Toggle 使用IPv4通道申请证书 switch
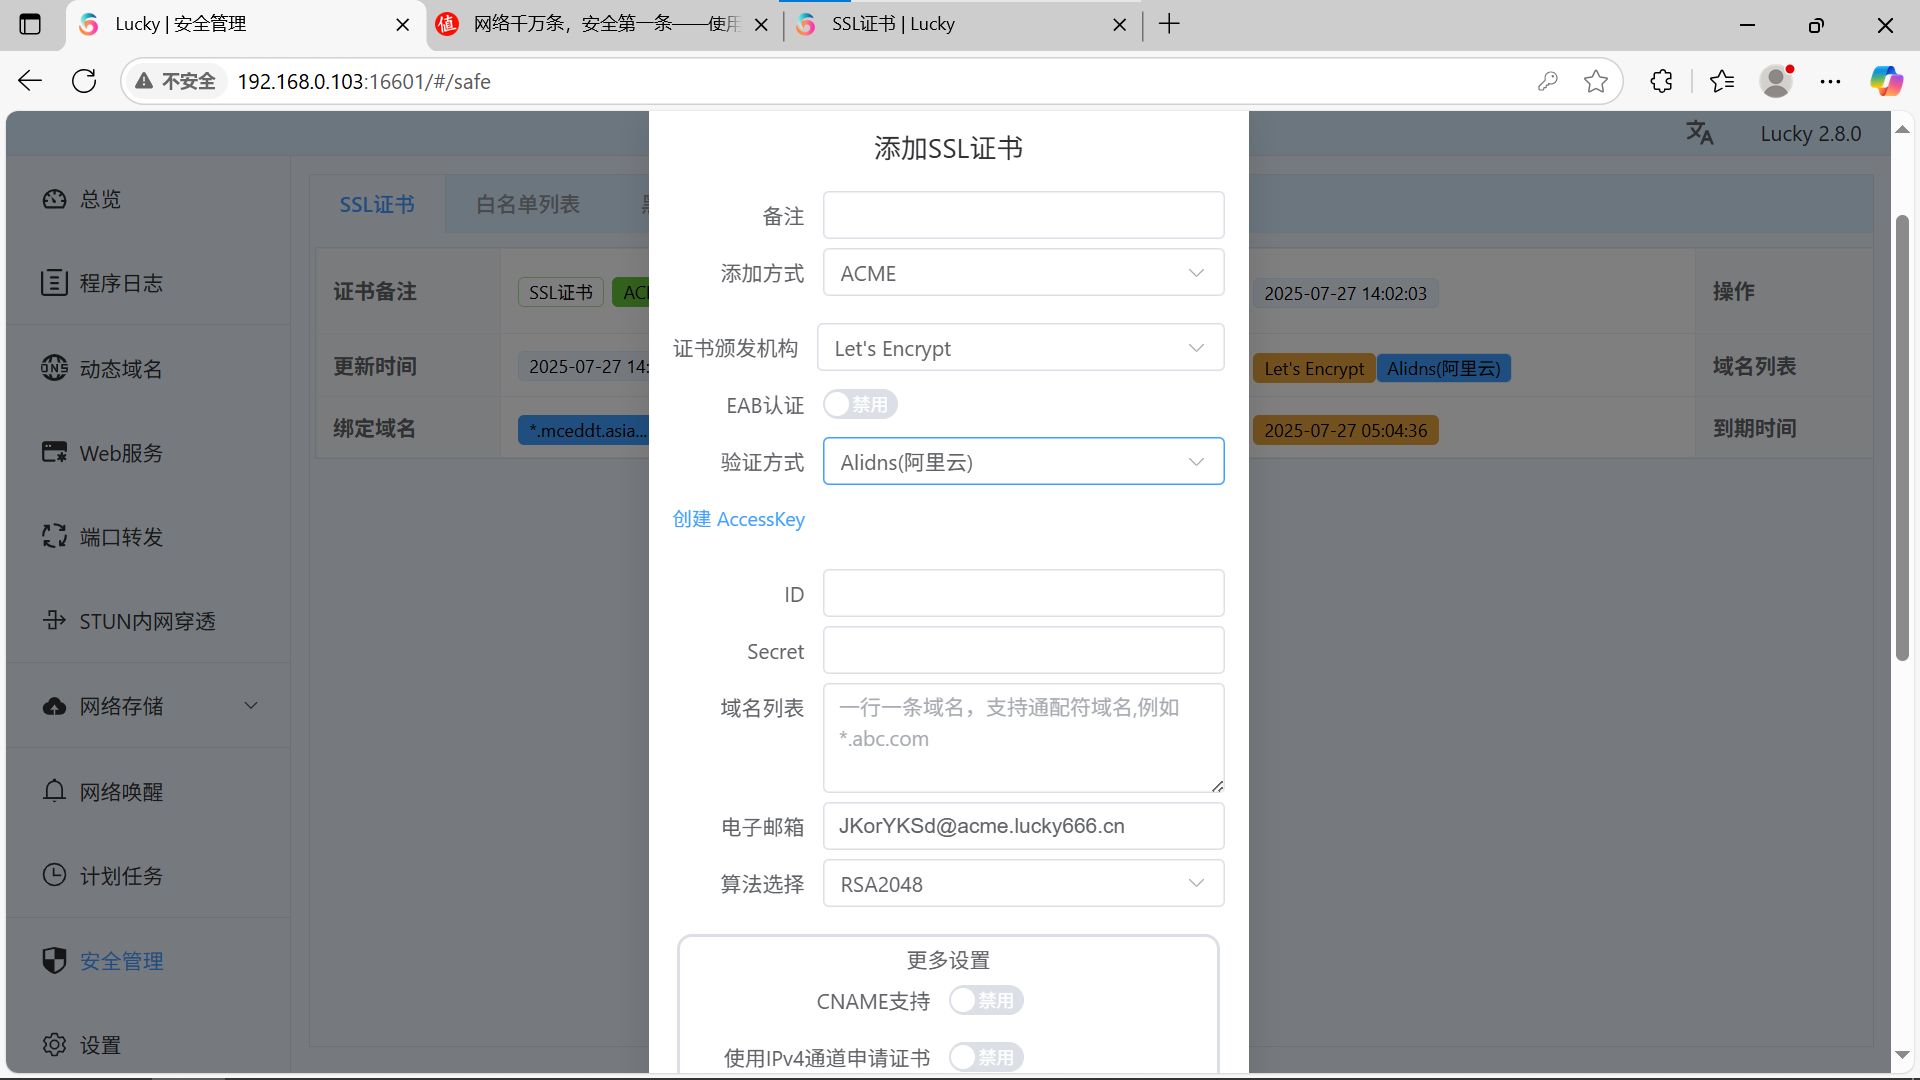The height and width of the screenshot is (1080, 1920). point(986,1057)
